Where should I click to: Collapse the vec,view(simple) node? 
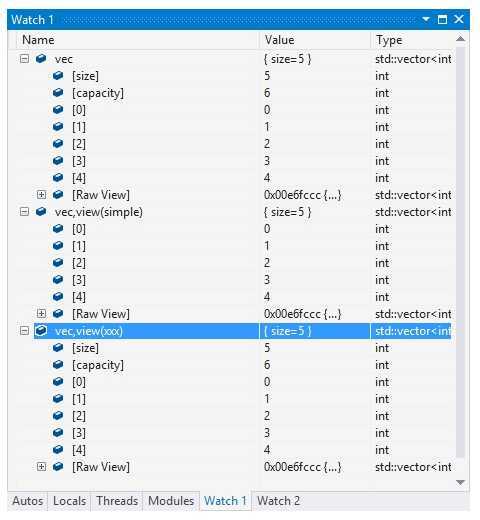coord(24,212)
